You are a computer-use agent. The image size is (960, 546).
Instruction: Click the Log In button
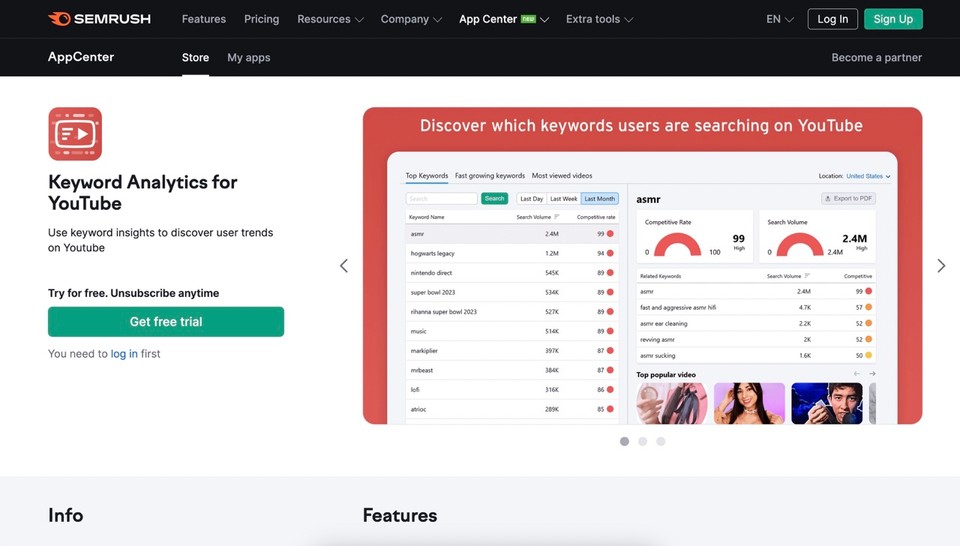833,19
